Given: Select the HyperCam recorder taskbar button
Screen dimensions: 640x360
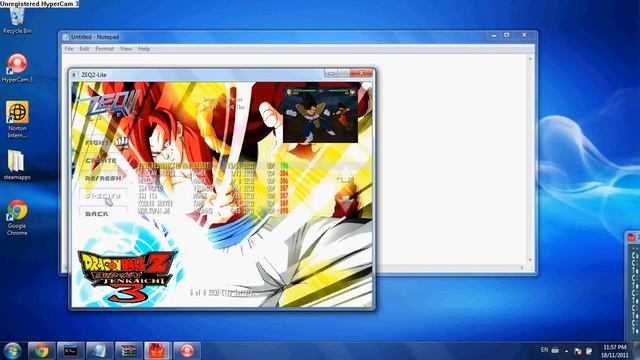Looking at the screenshot, I should (187, 351).
